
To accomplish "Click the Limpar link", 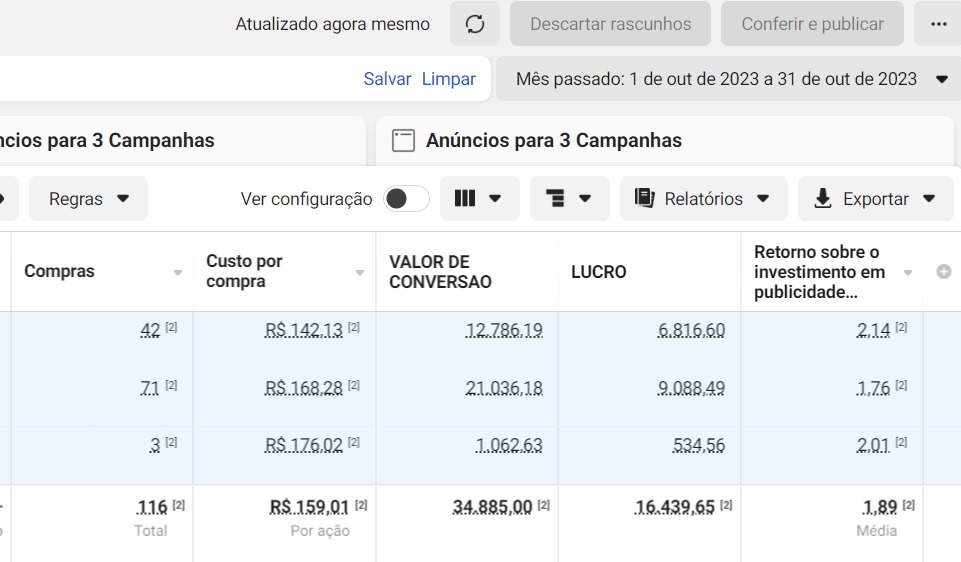I will point(448,79).
